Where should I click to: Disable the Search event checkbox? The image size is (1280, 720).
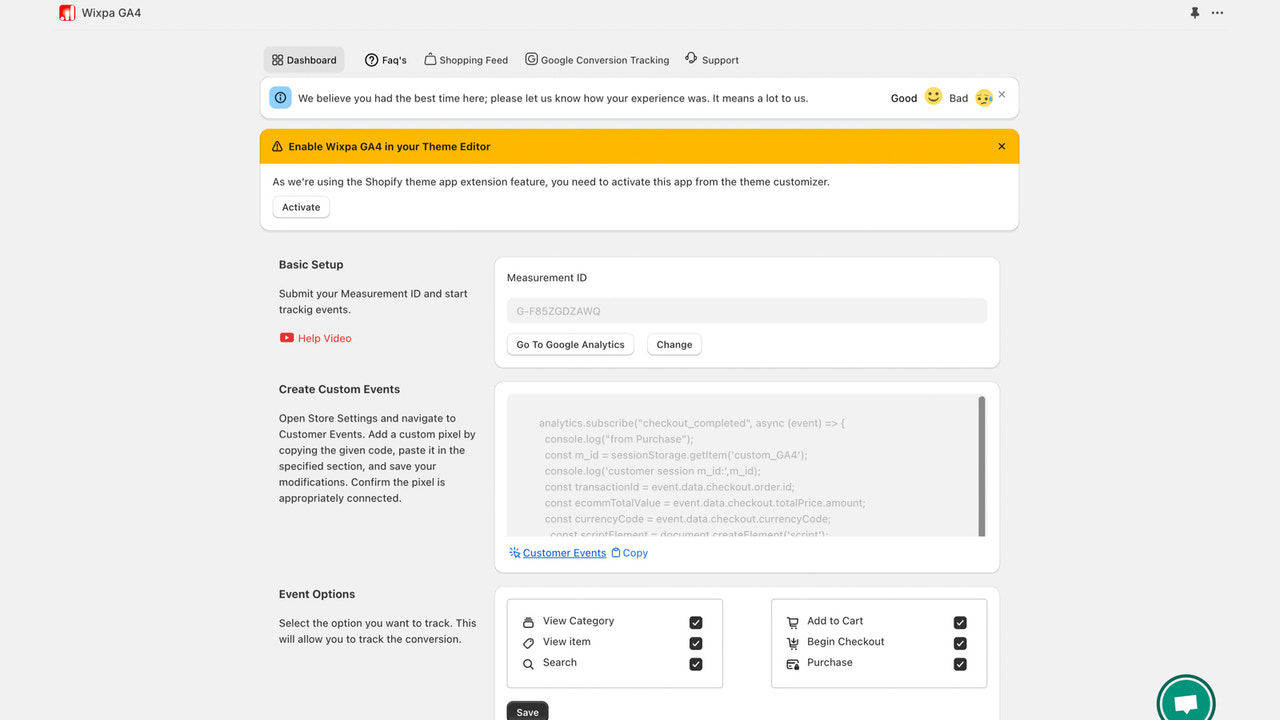point(695,663)
